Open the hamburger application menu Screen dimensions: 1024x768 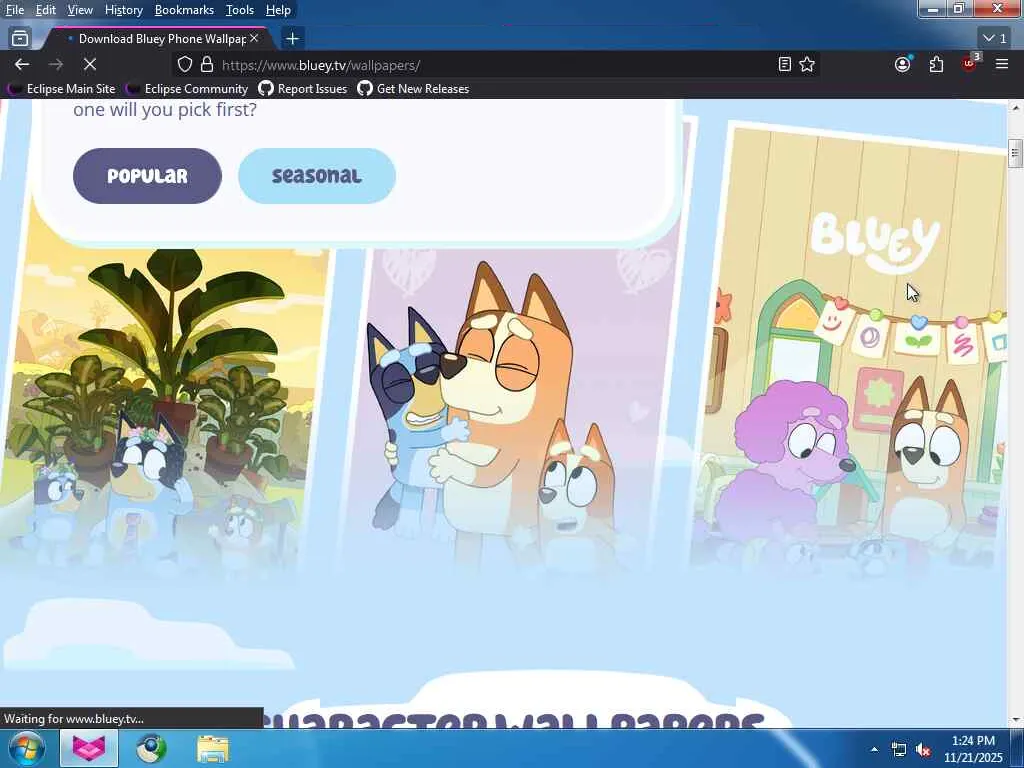coord(1002,64)
